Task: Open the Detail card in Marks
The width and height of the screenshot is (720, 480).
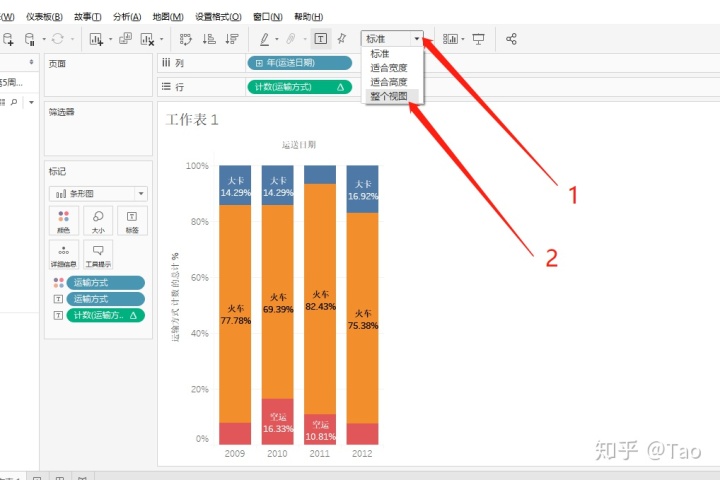Action: pyautogui.click(x=64, y=254)
